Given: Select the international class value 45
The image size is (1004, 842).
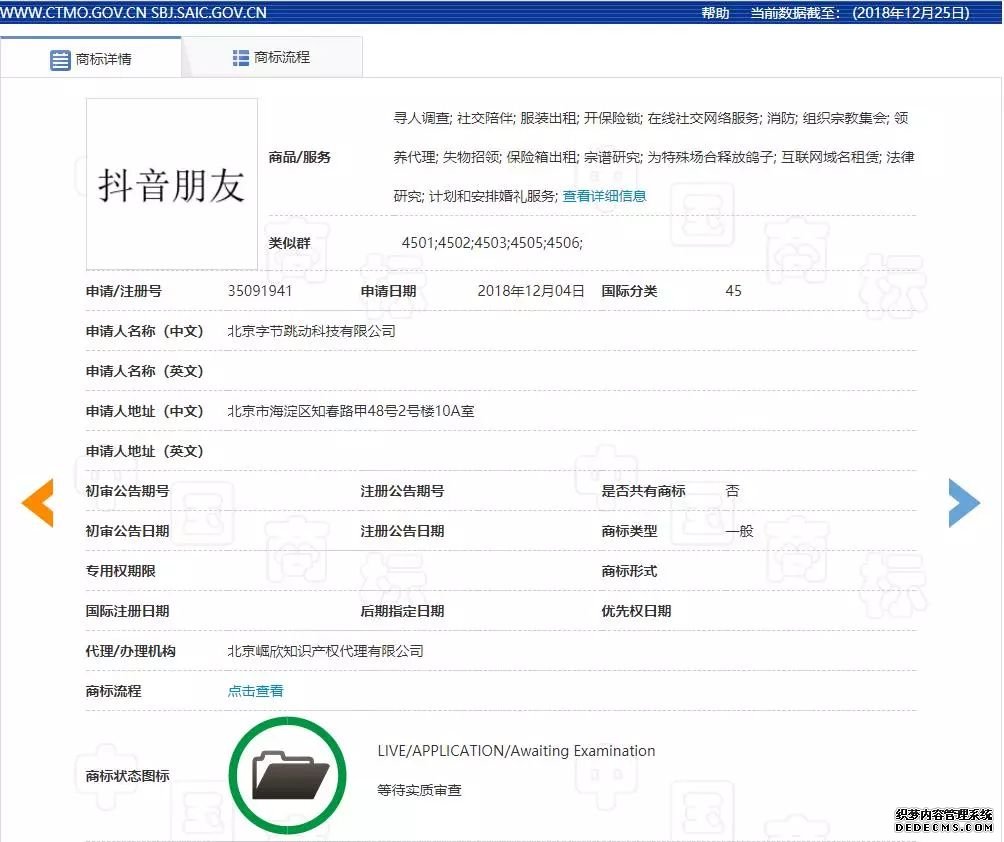Looking at the screenshot, I should [x=733, y=291].
